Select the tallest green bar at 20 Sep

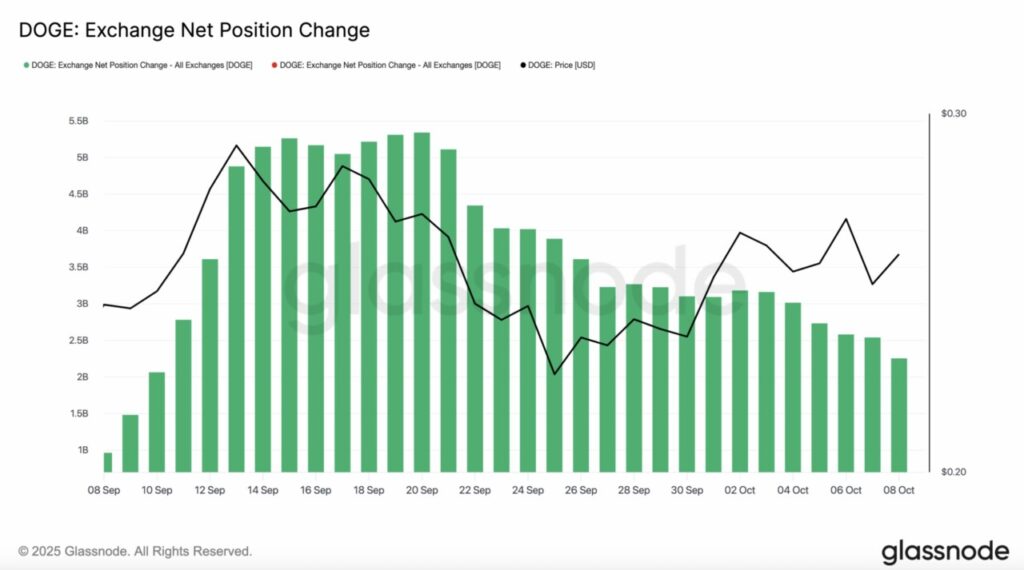click(x=421, y=300)
